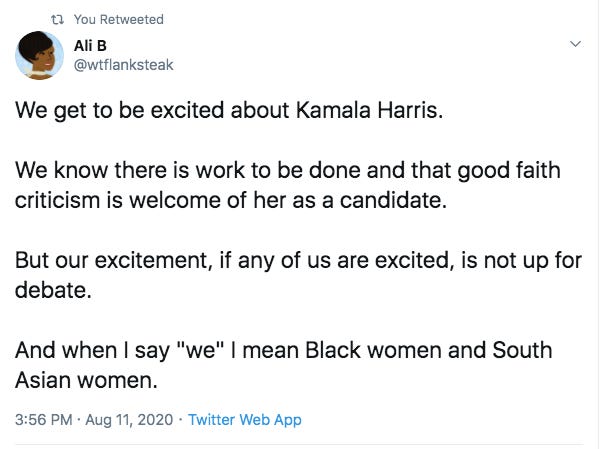Click the Aug 11, 2020 date
Viewport: 600px width, 449px height.
pos(129,420)
